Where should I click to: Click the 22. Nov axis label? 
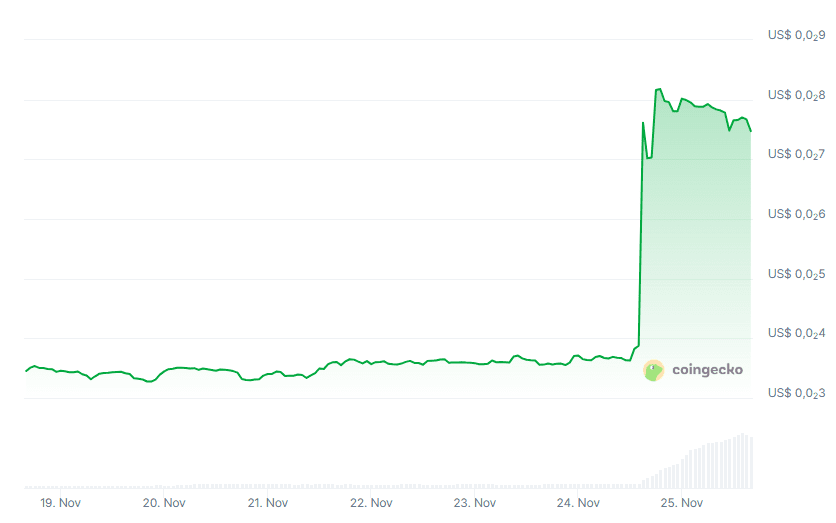(x=371, y=503)
